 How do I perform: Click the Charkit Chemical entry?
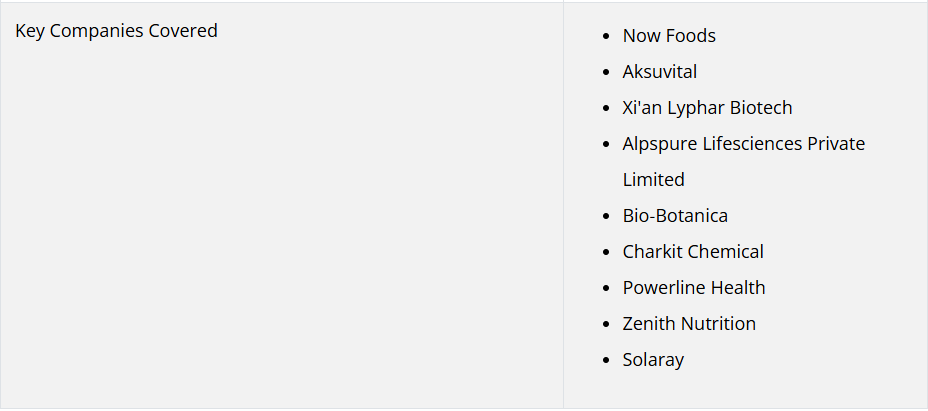pyautogui.click(x=693, y=252)
